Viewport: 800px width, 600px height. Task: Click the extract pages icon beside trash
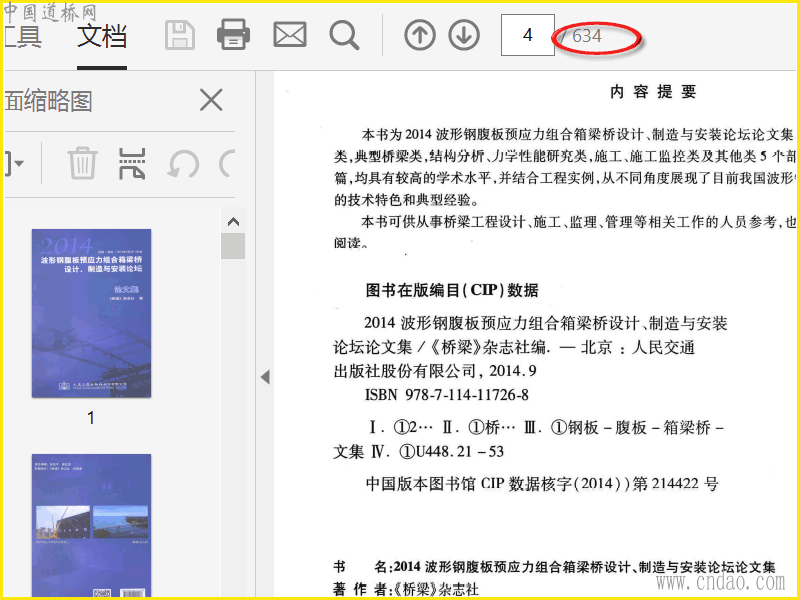(132, 164)
